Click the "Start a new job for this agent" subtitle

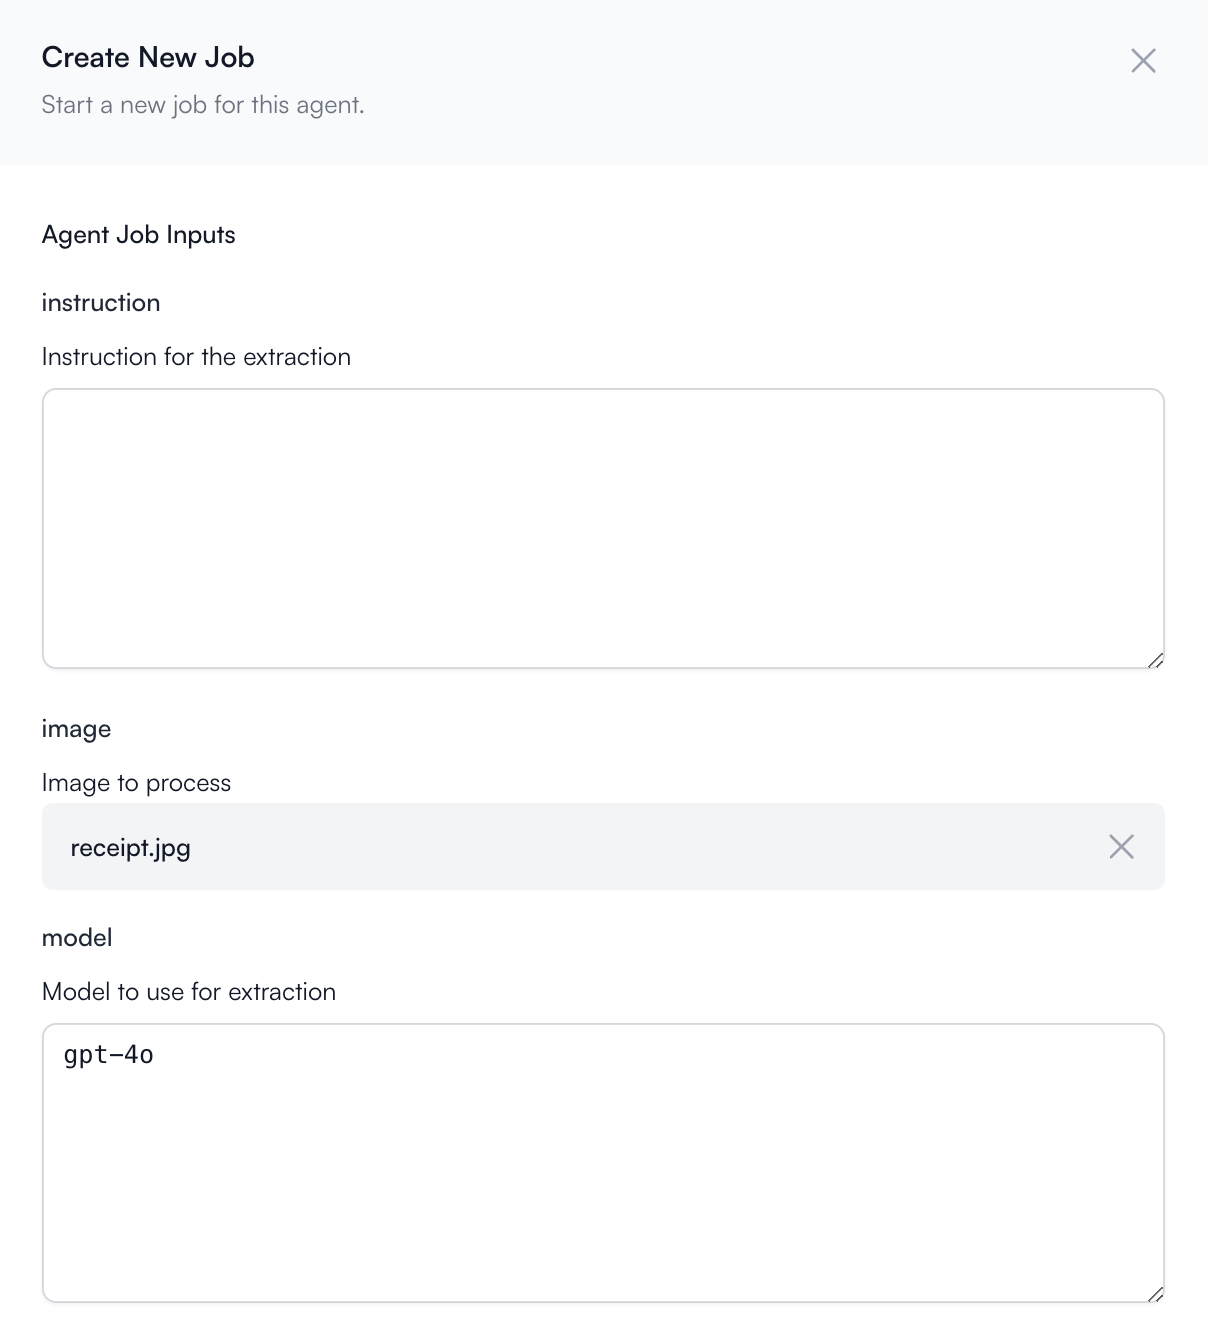203,105
